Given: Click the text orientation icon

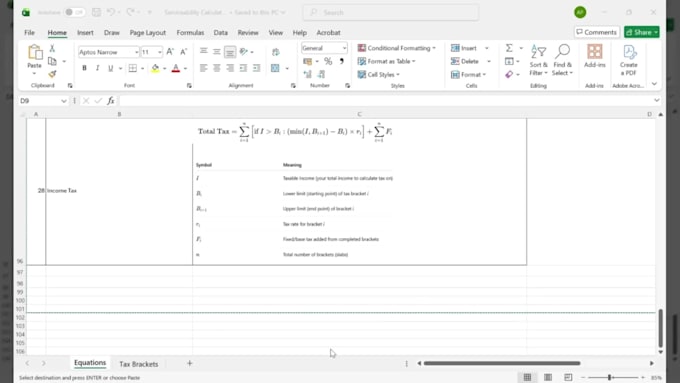Looking at the screenshot, I should tap(244, 52).
